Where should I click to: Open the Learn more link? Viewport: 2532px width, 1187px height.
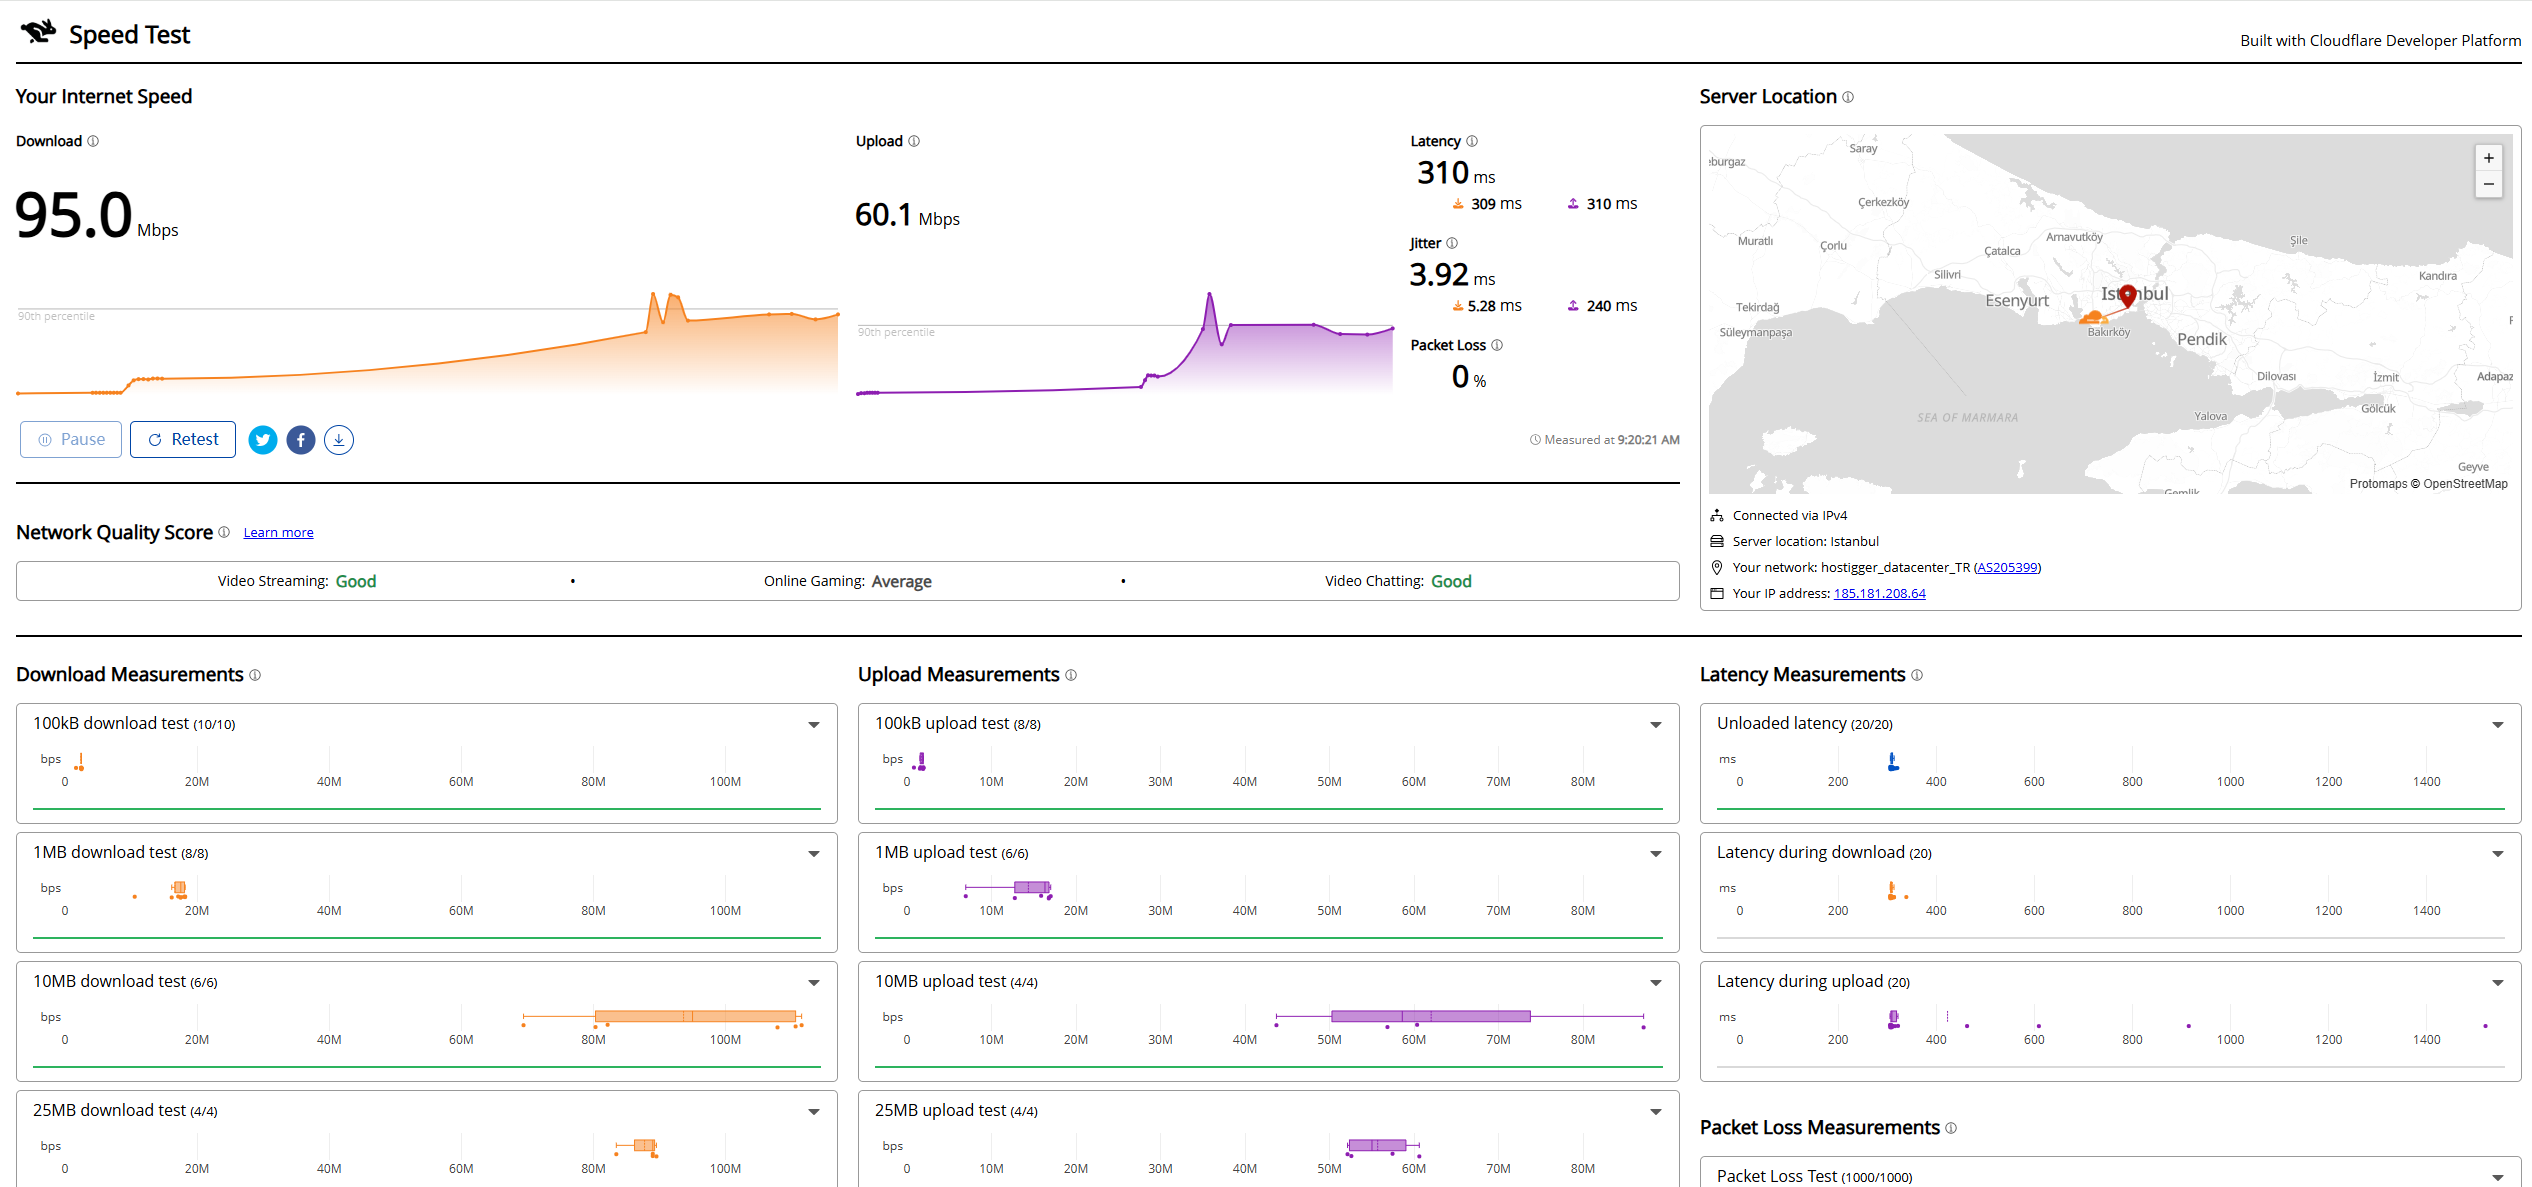(278, 533)
